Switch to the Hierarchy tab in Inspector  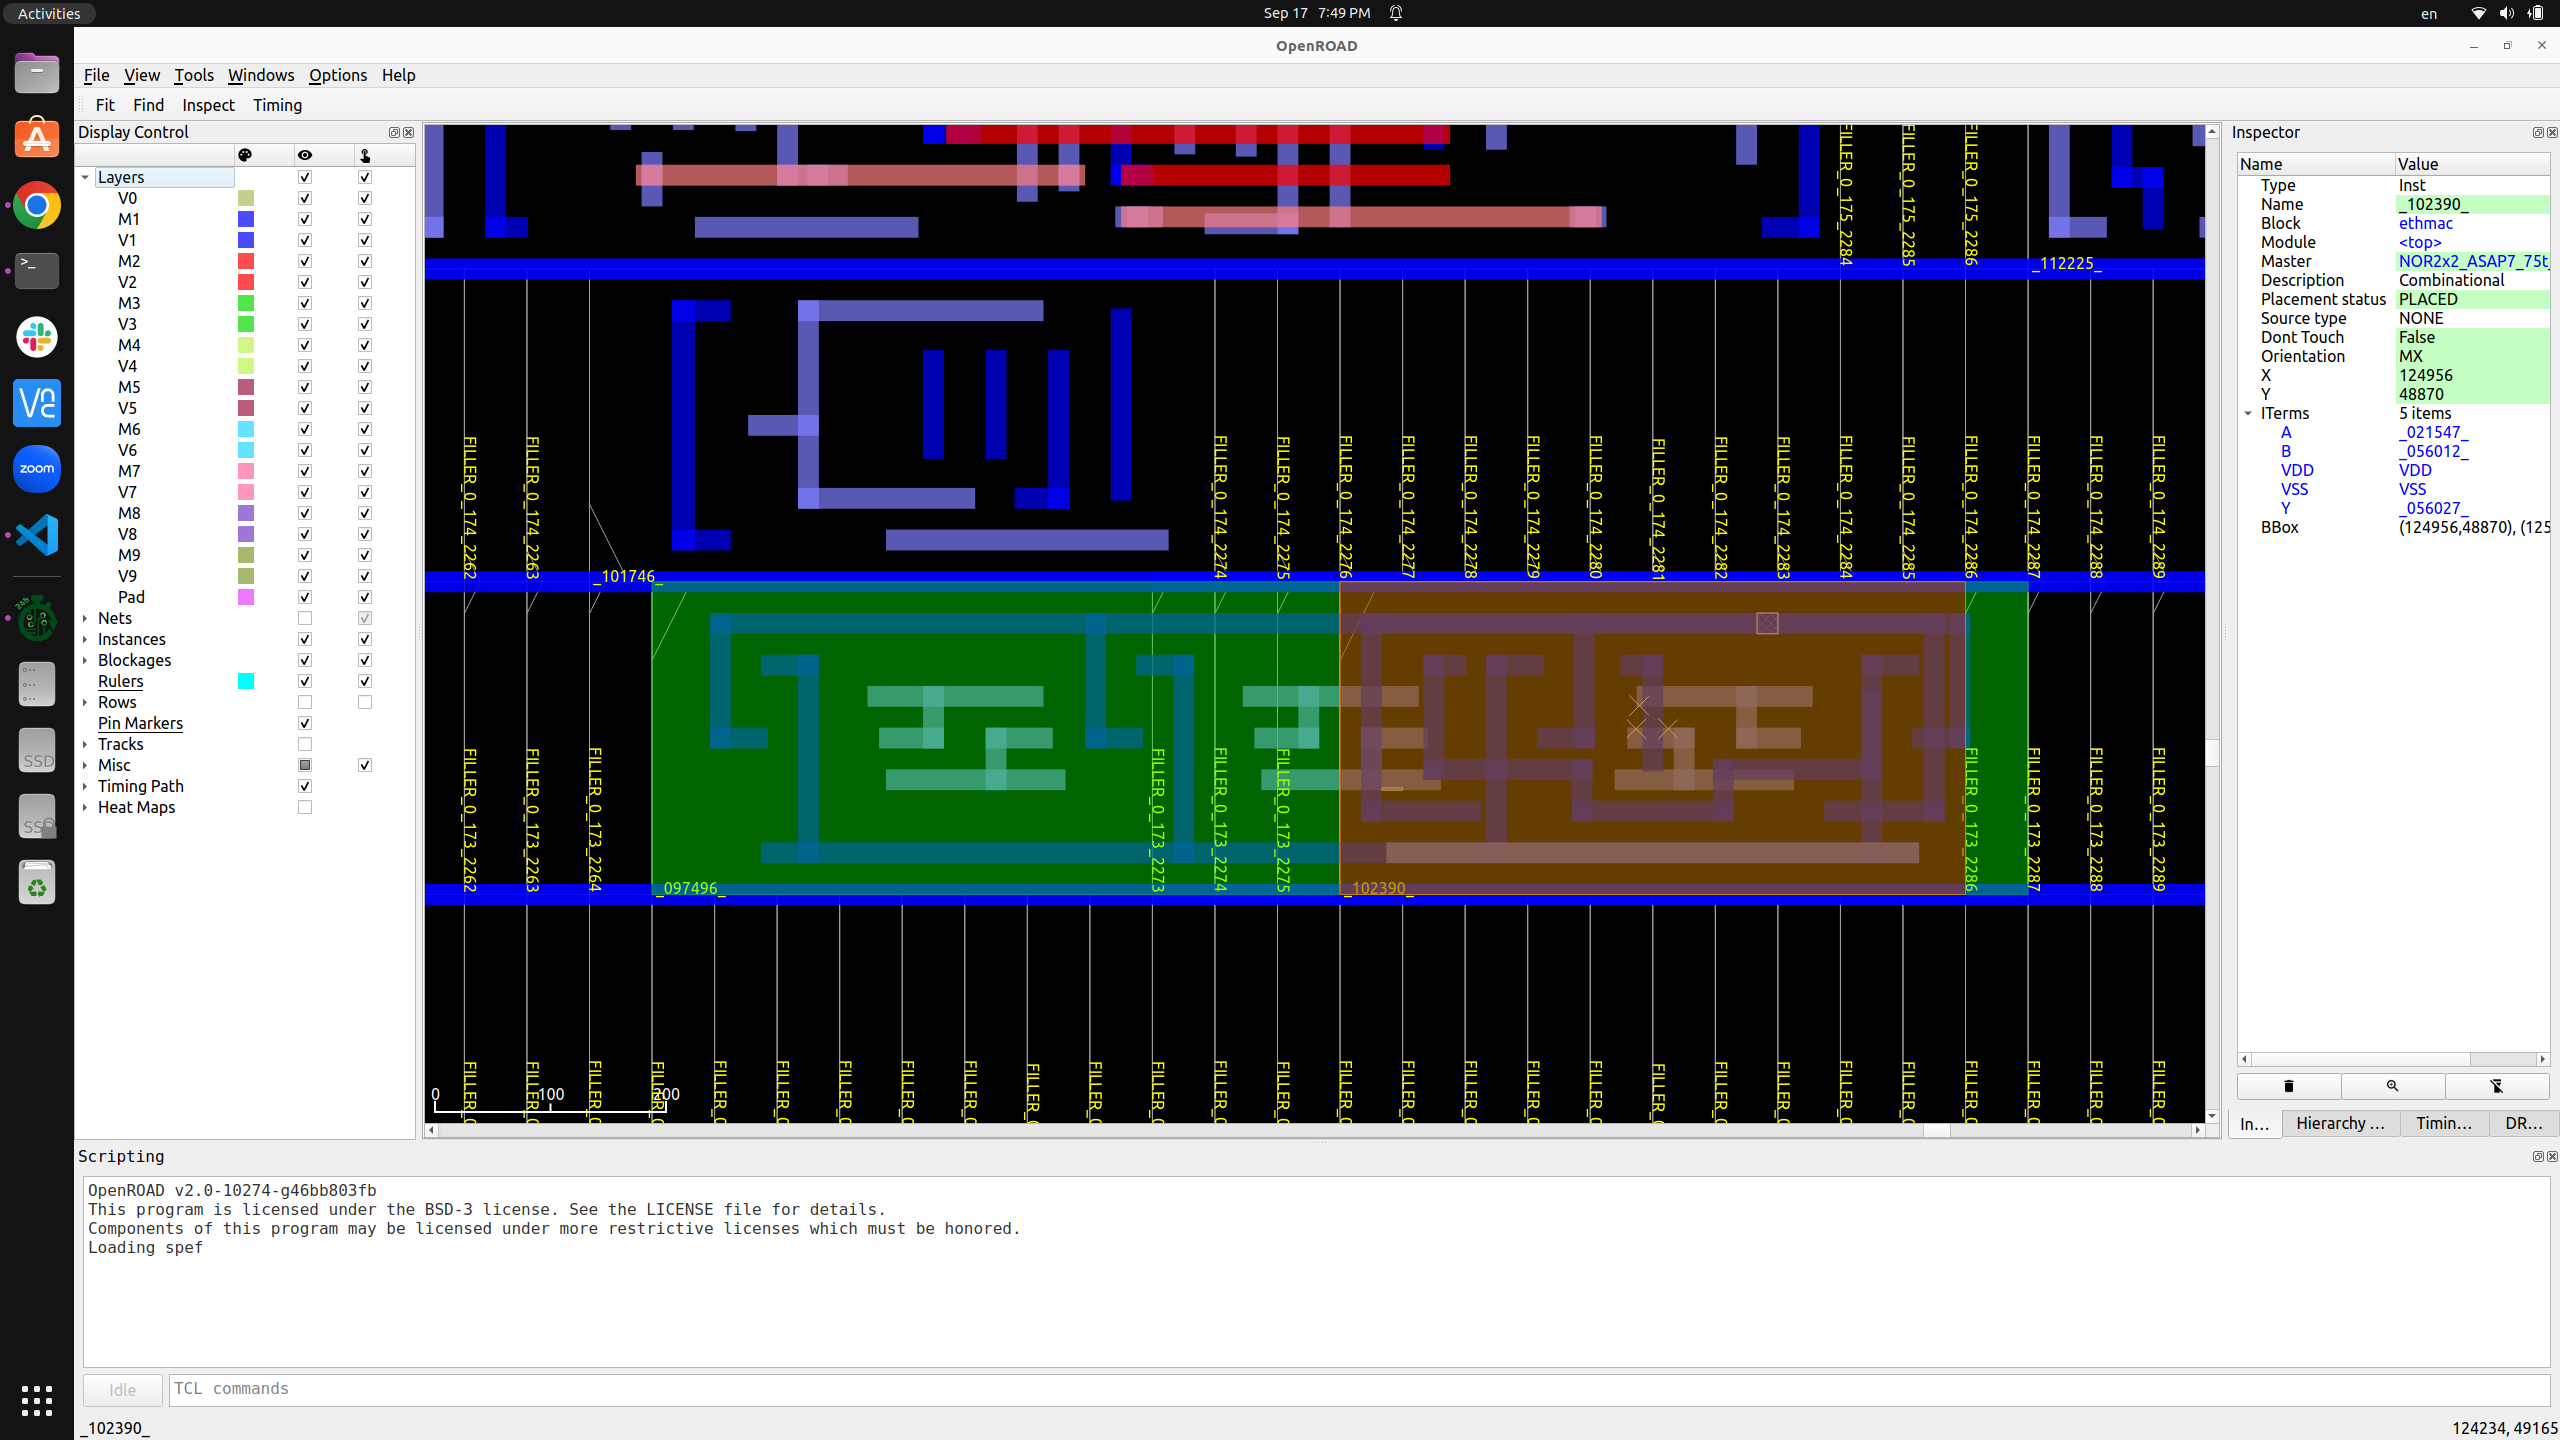[x=2340, y=1123]
